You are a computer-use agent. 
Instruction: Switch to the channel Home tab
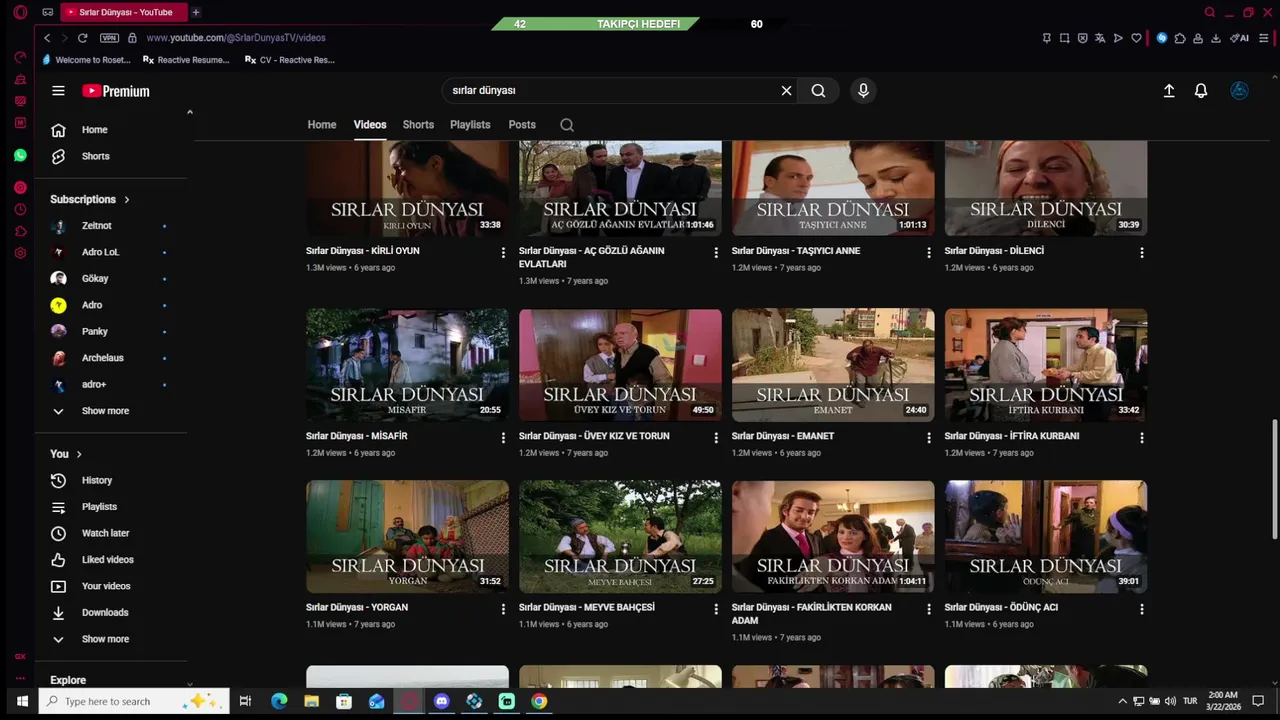coord(322,125)
